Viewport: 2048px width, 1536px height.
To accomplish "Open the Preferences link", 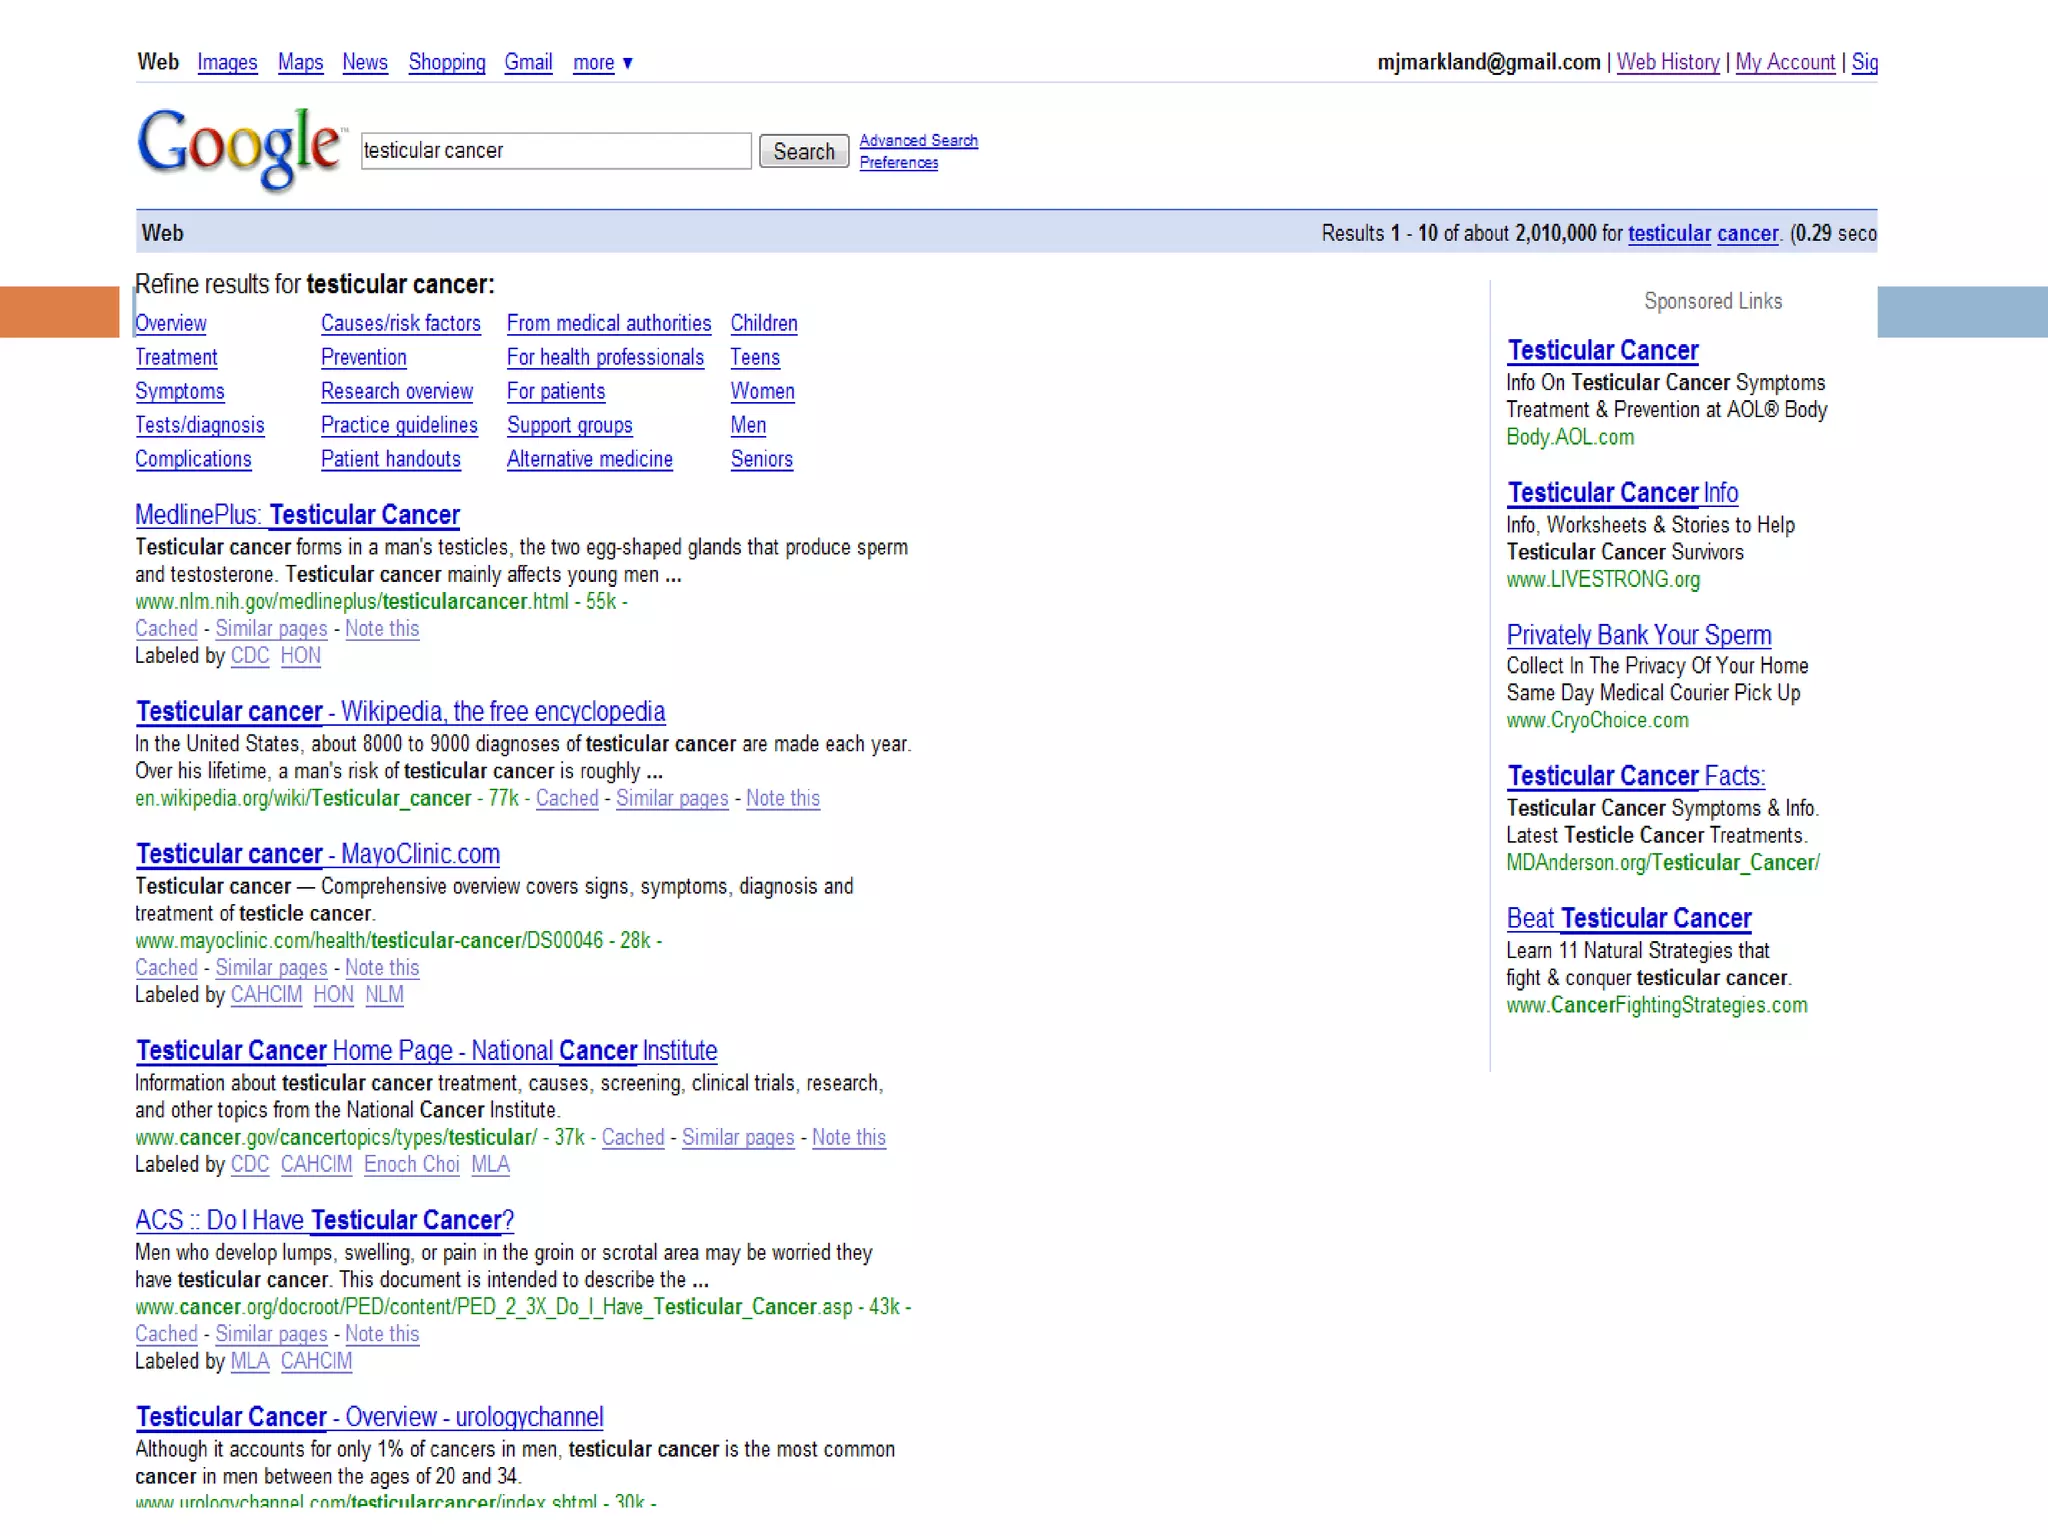I will pos(898,163).
